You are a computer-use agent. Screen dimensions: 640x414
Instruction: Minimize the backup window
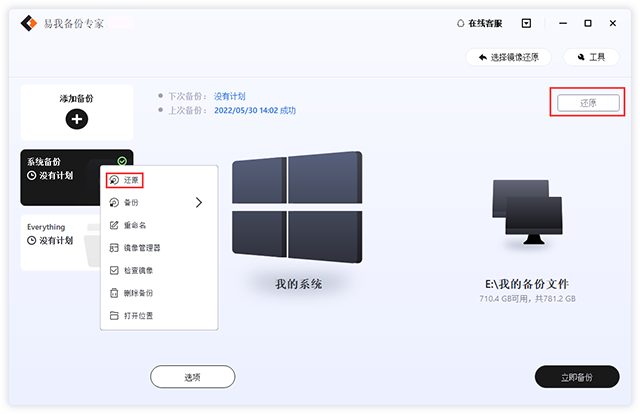point(563,23)
